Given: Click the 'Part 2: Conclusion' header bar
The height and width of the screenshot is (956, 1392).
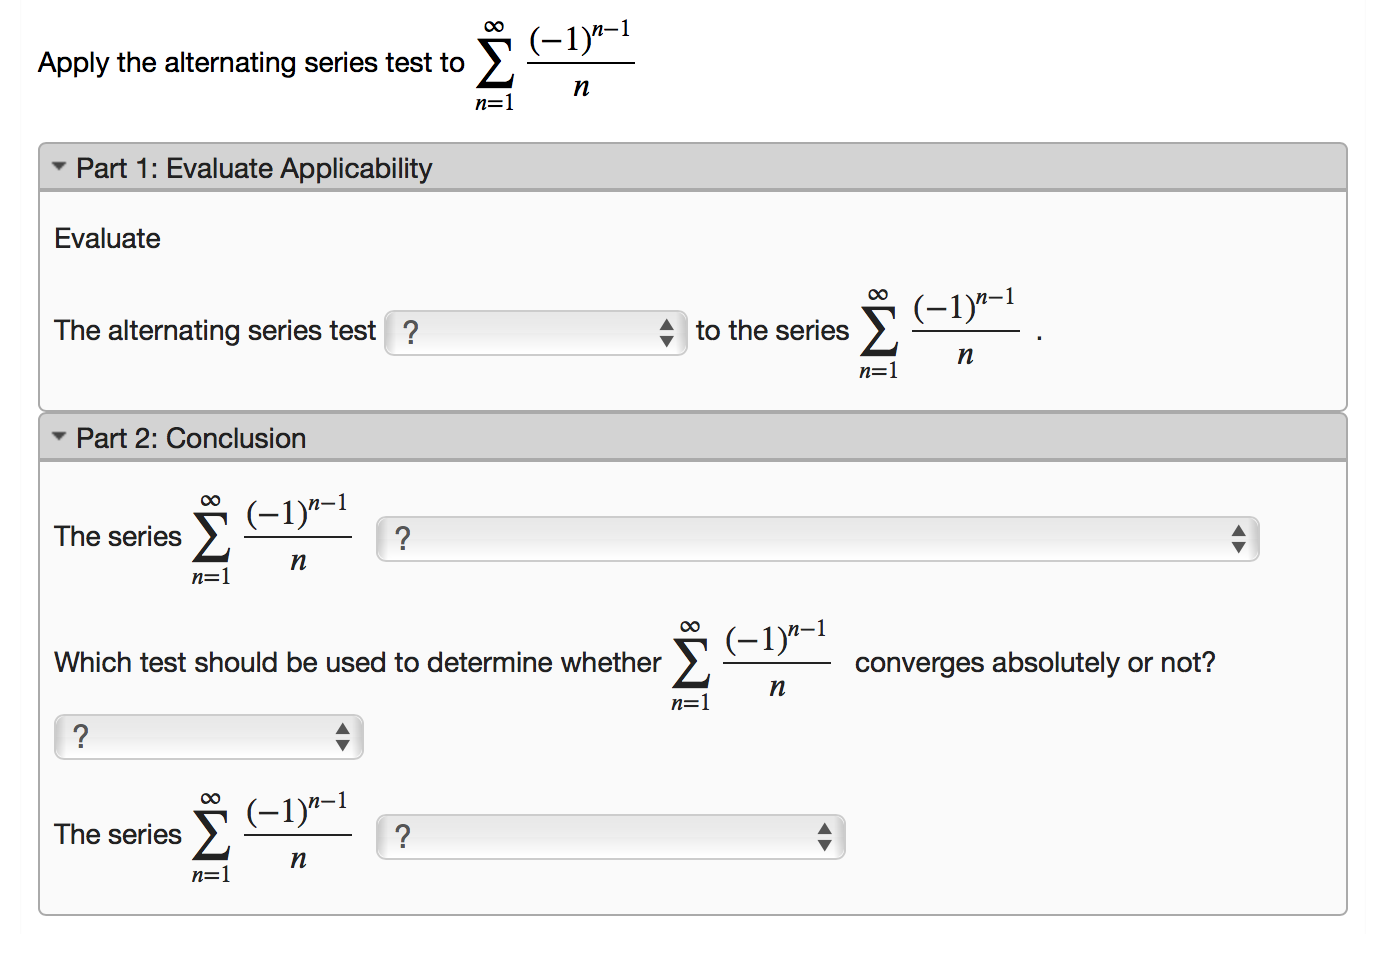Looking at the screenshot, I should coord(693,438).
